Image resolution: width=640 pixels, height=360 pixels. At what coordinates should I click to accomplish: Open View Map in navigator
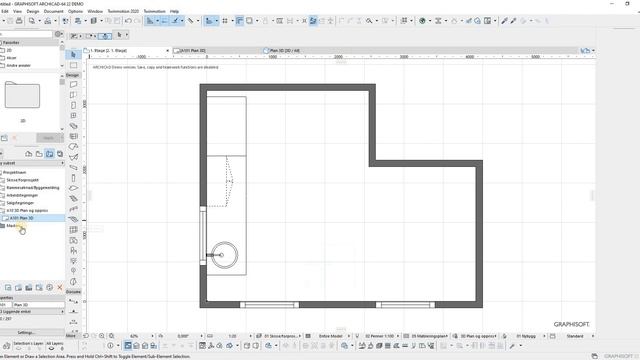point(39,154)
